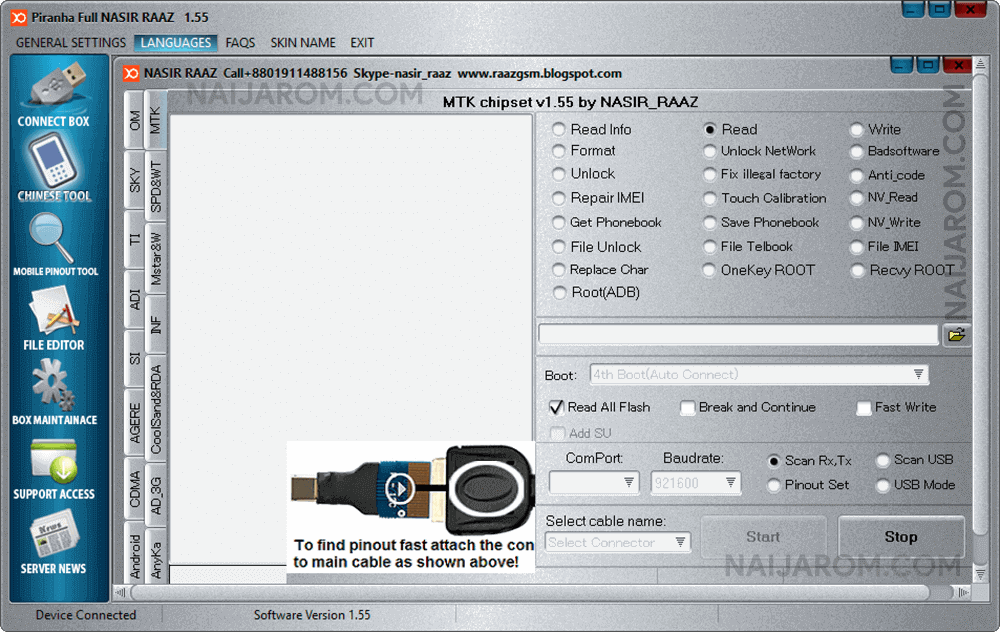Open the File Editor icon

pos(54,311)
